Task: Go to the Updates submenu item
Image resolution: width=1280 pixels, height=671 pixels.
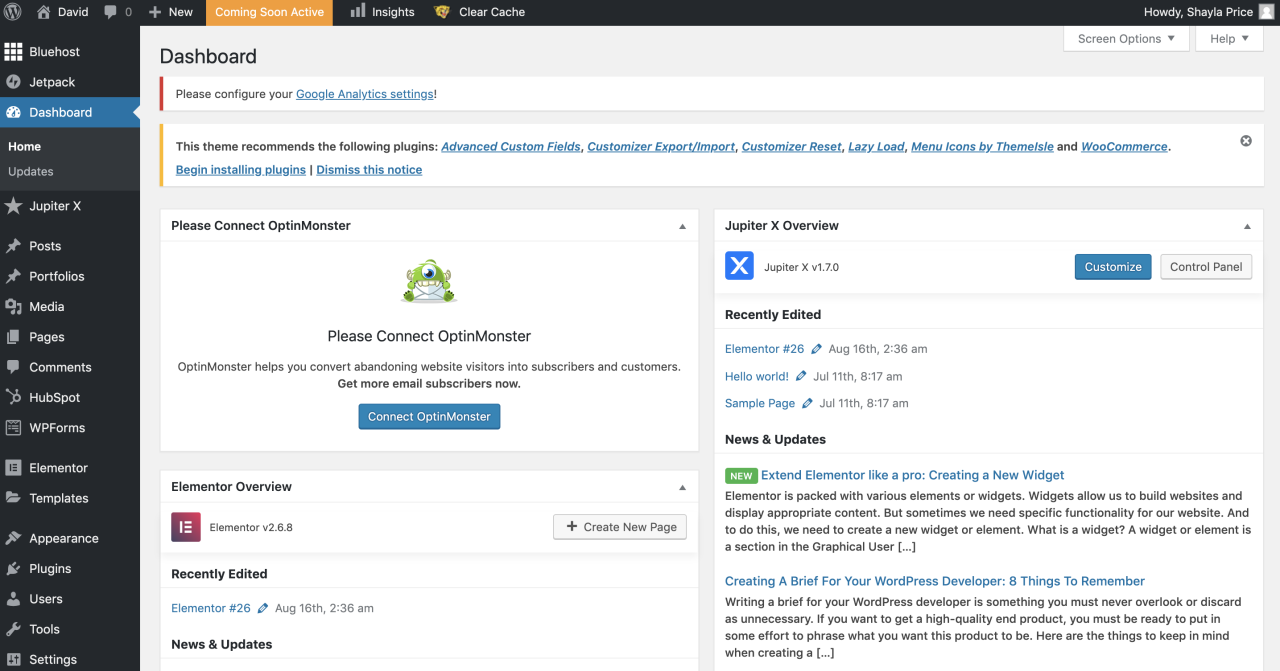Action: (31, 171)
